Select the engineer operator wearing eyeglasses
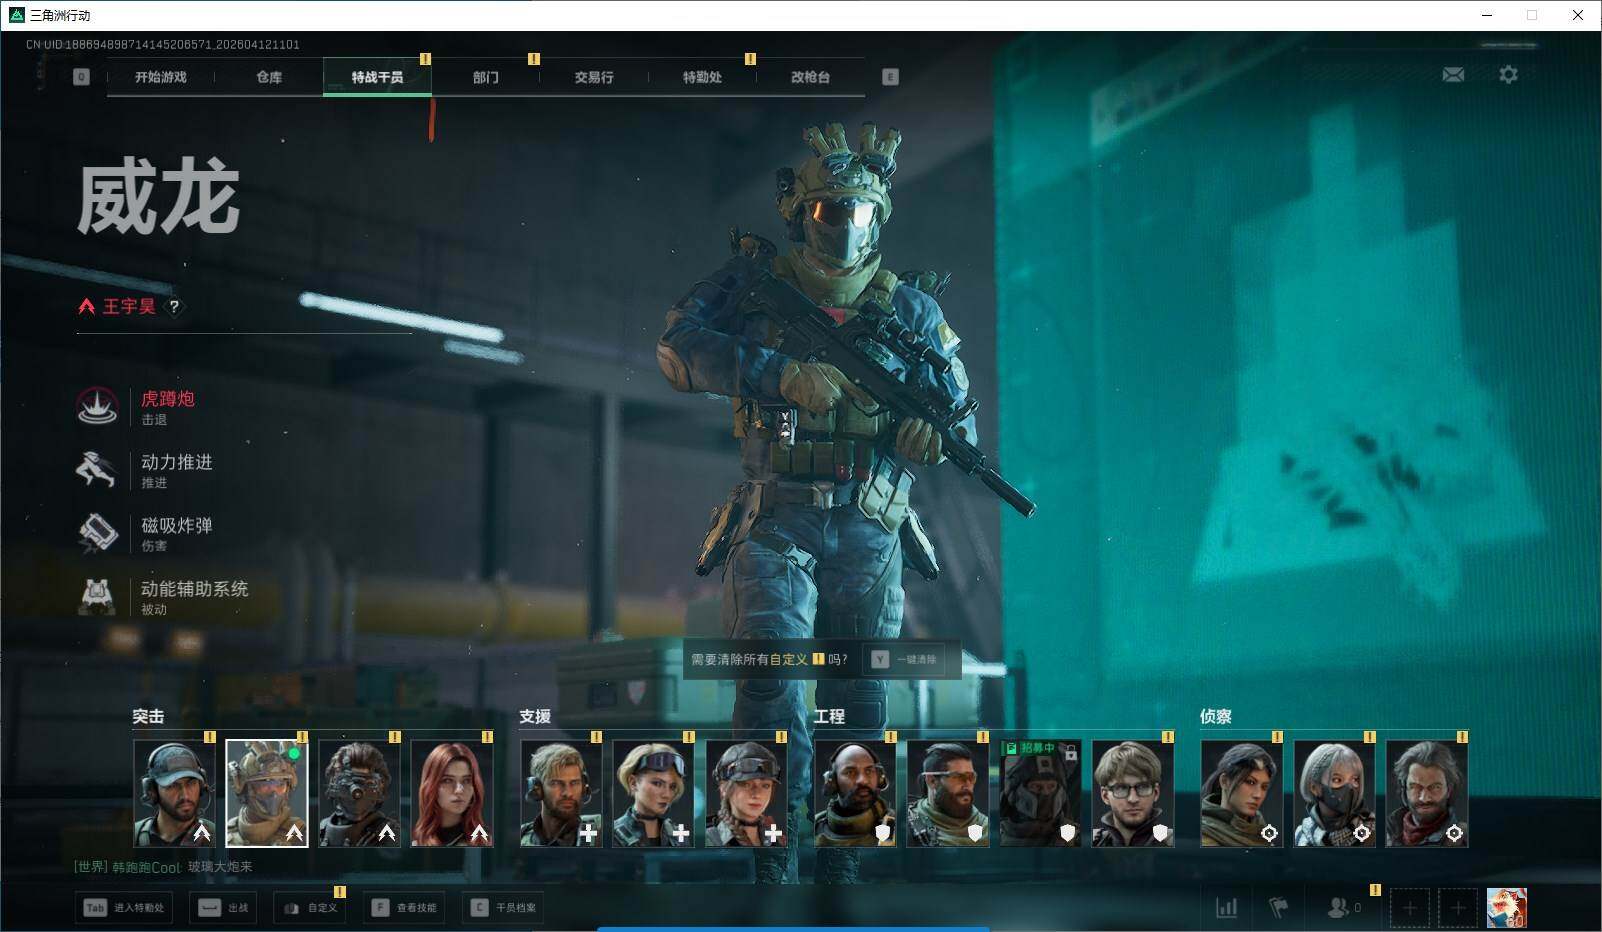The width and height of the screenshot is (1602, 932). pyautogui.click(x=1133, y=794)
